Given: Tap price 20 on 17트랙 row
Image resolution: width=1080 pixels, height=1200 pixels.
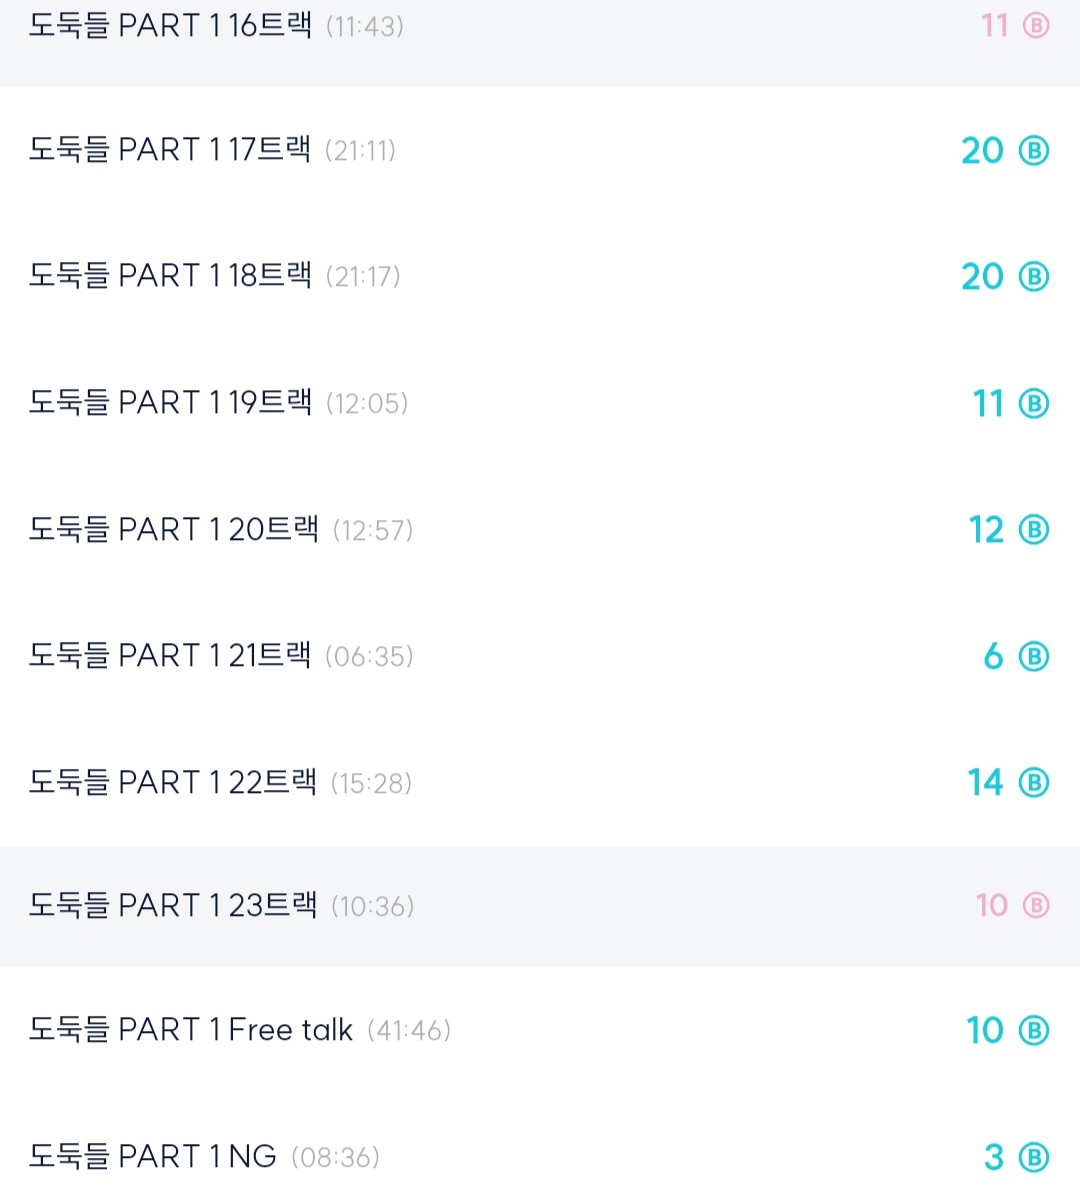Looking at the screenshot, I should click(x=982, y=151).
